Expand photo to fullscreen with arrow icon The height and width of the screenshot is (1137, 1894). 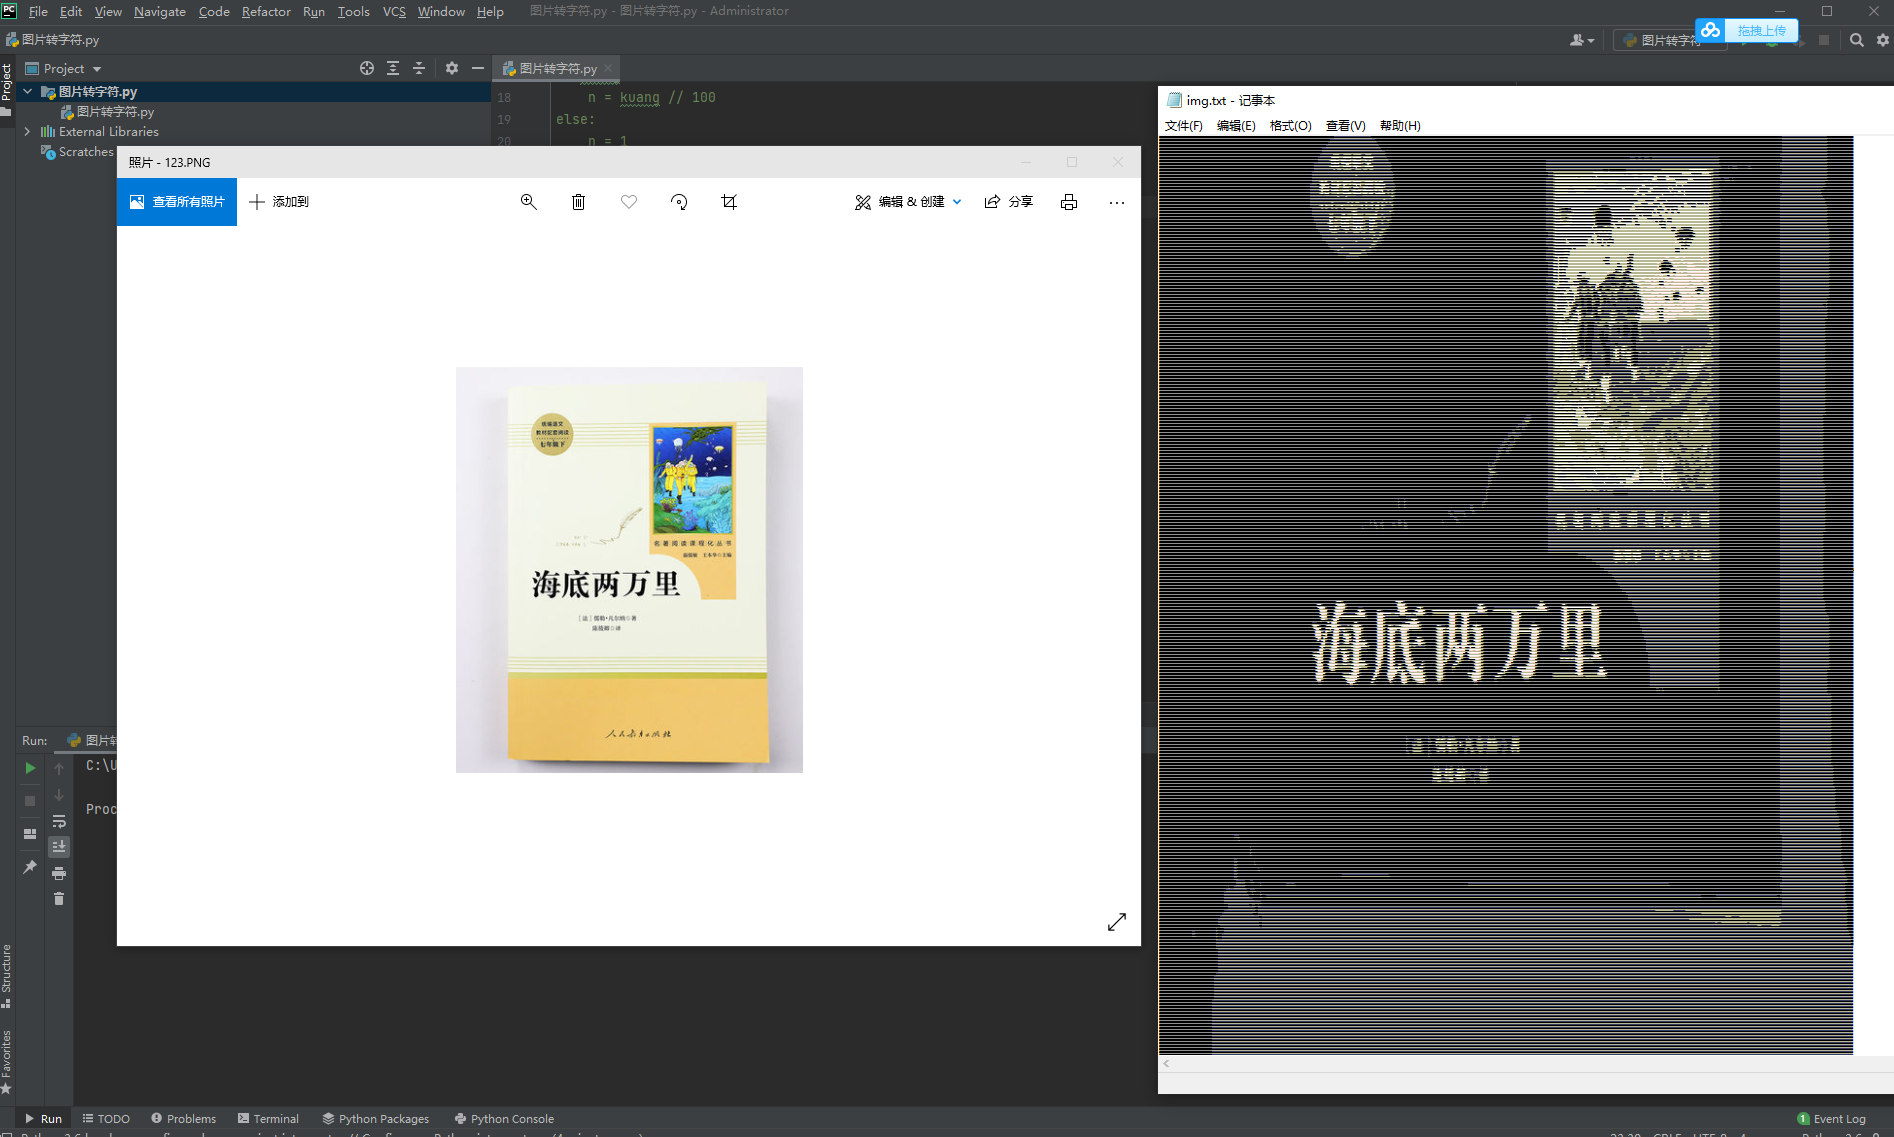click(1117, 922)
